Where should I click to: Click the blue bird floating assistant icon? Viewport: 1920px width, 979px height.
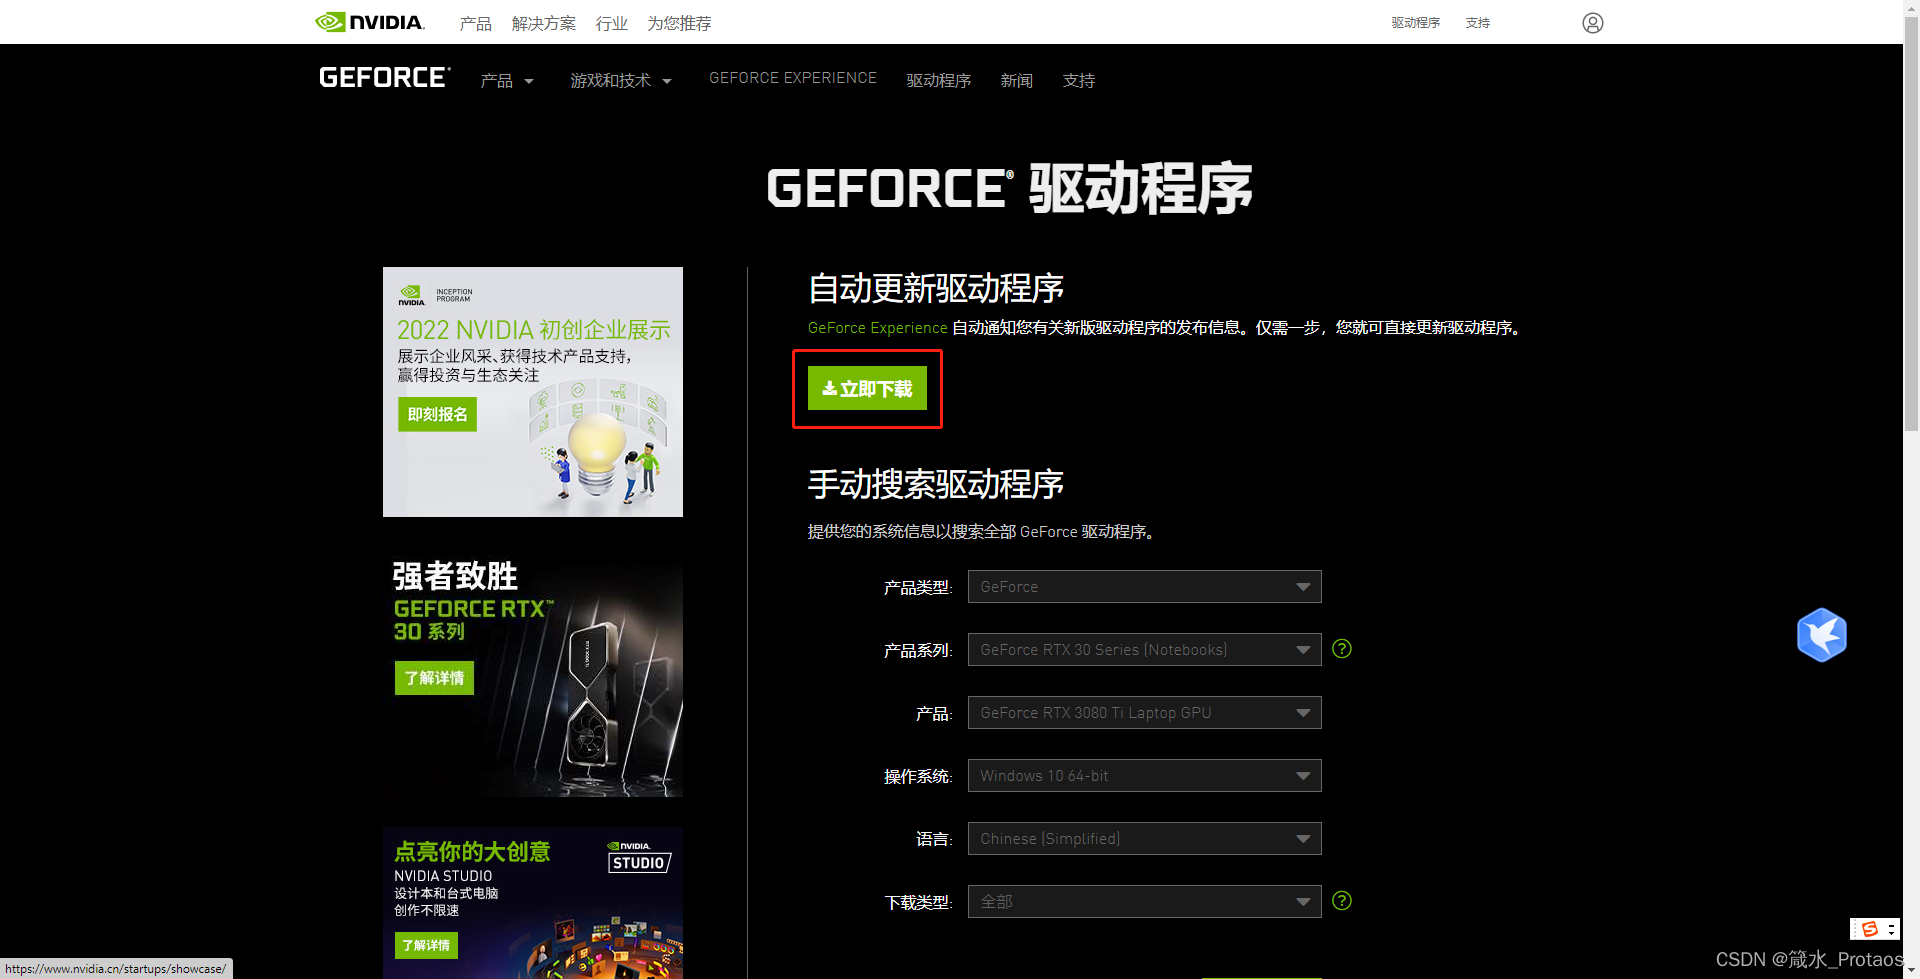pyautogui.click(x=1821, y=635)
